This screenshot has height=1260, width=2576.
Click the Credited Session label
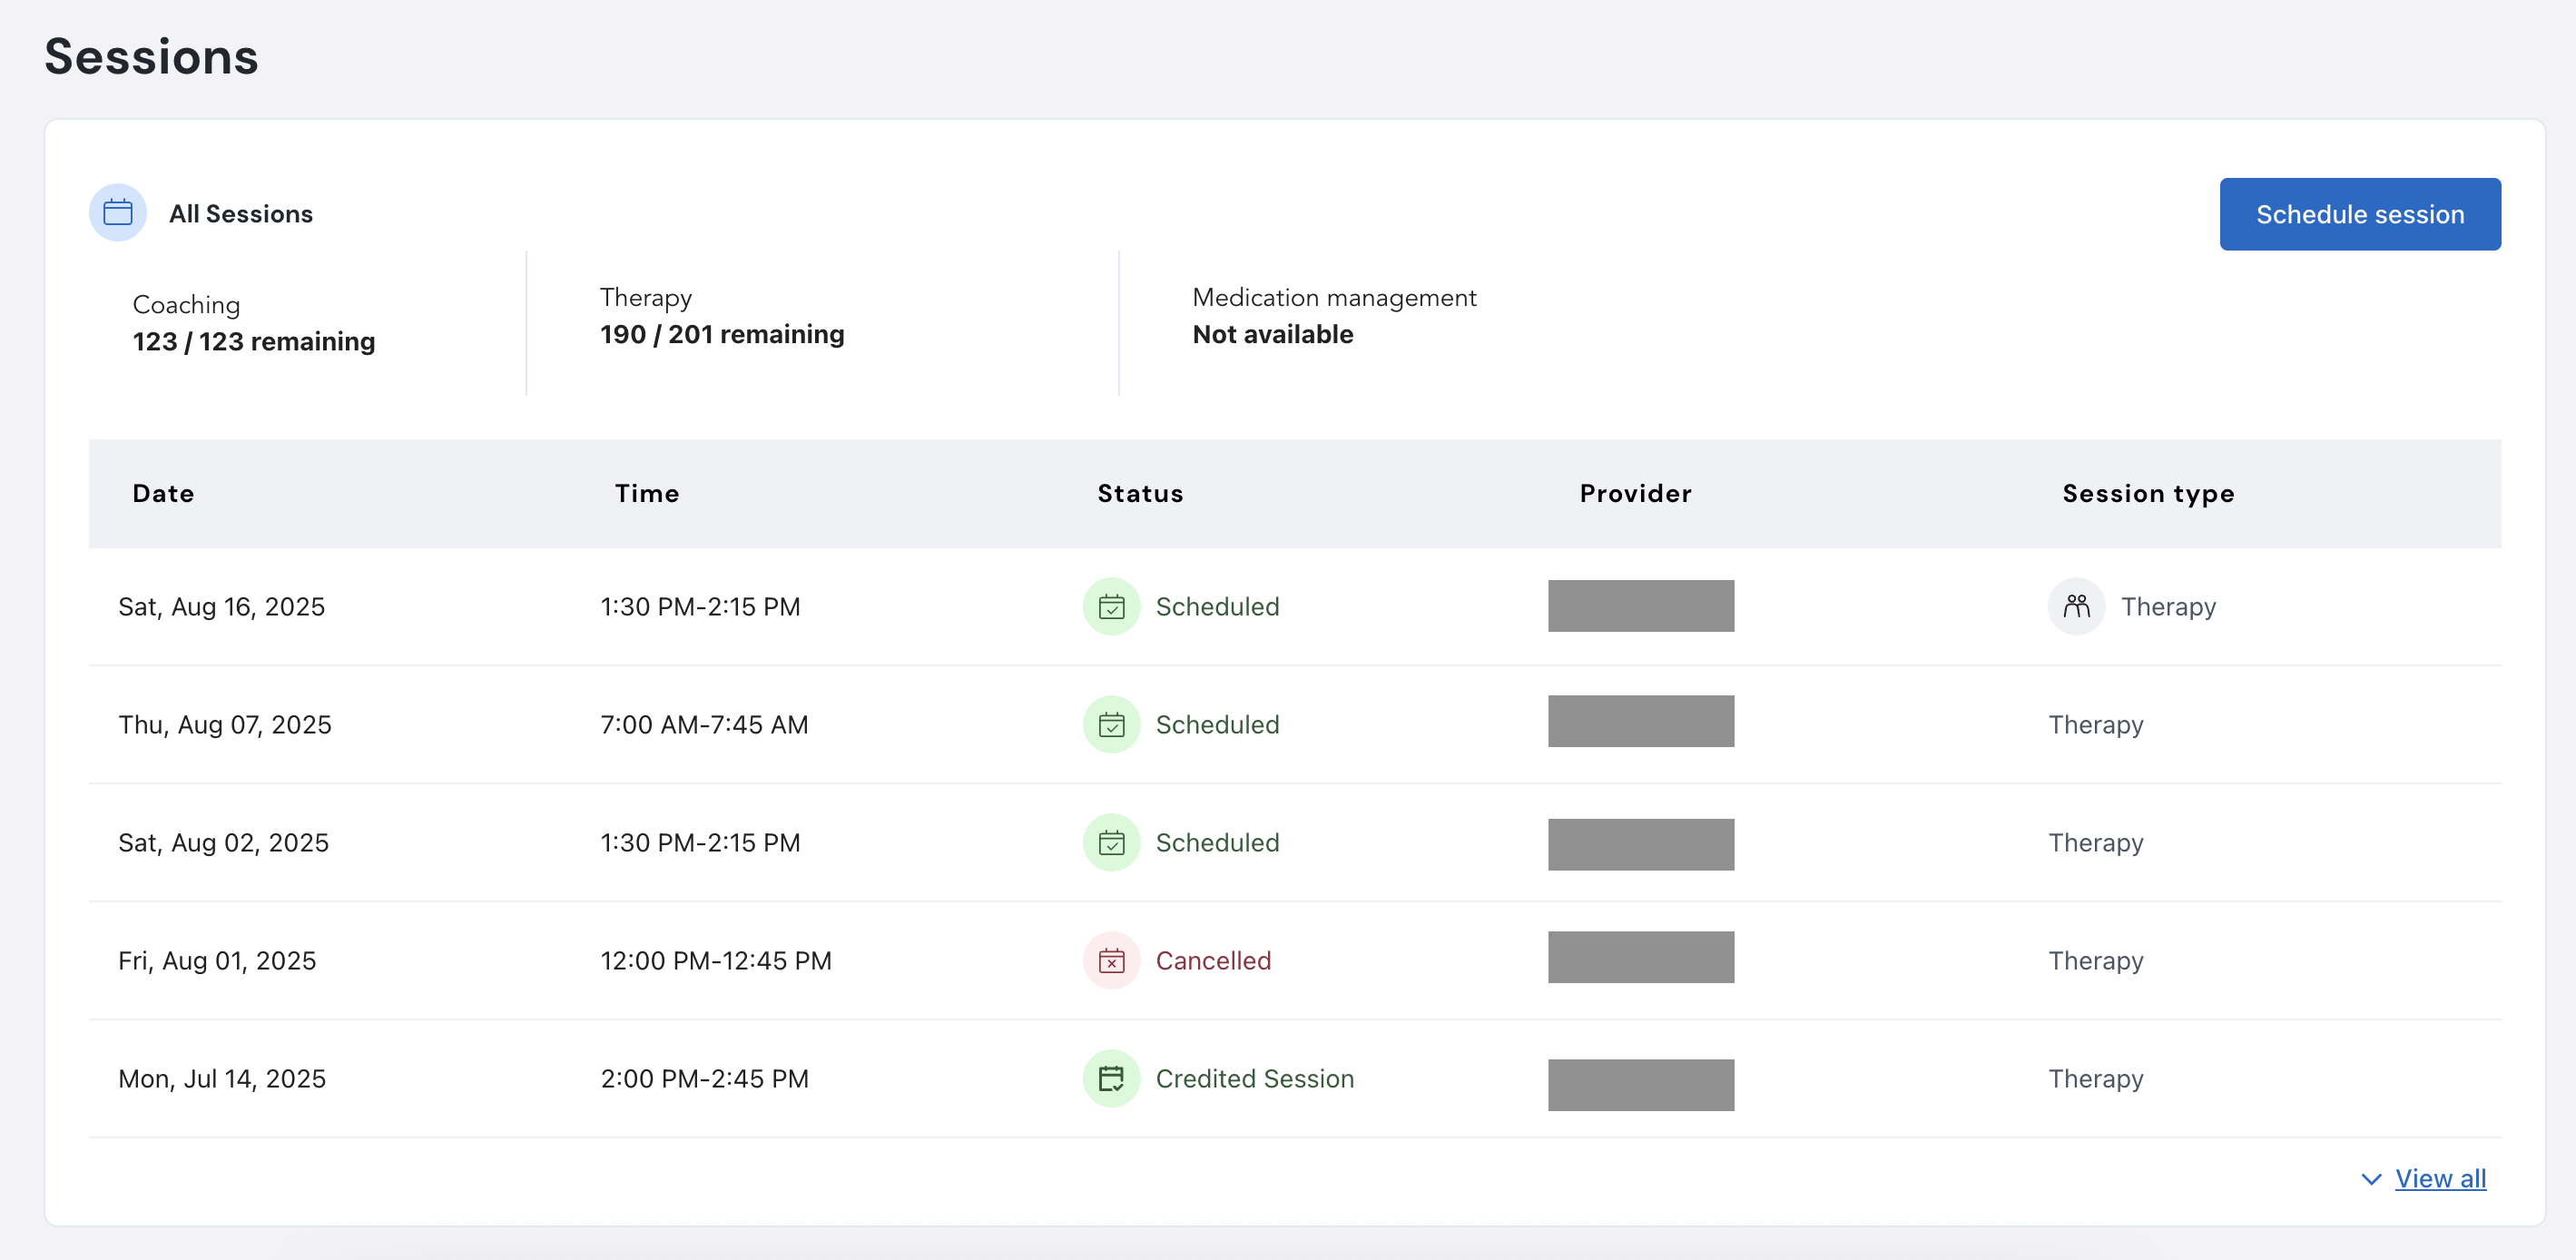tap(1254, 1079)
